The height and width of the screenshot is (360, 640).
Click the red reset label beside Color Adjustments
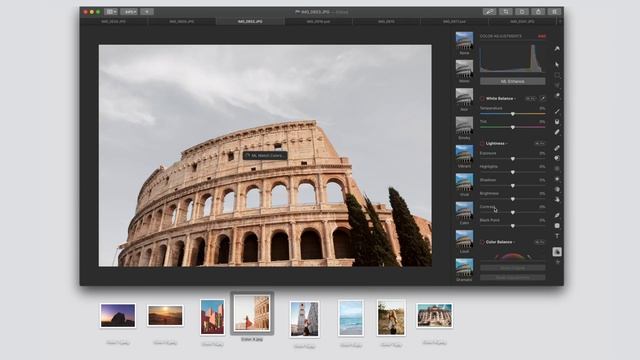tap(542, 36)
